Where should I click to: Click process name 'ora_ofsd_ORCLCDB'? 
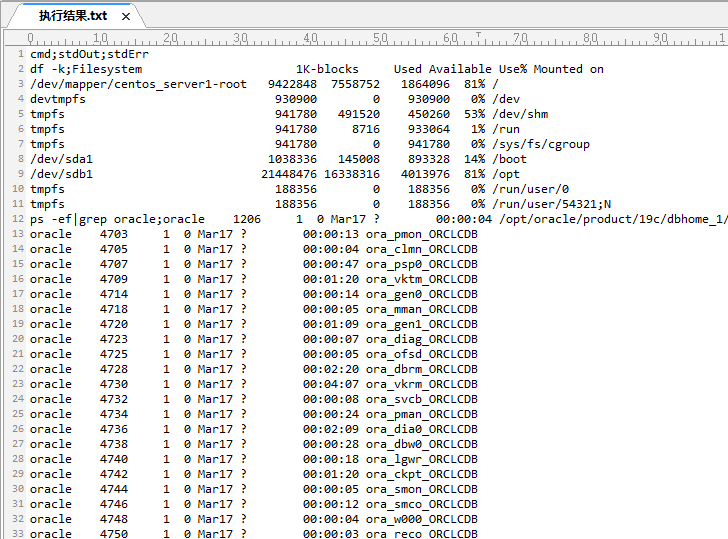422,354
